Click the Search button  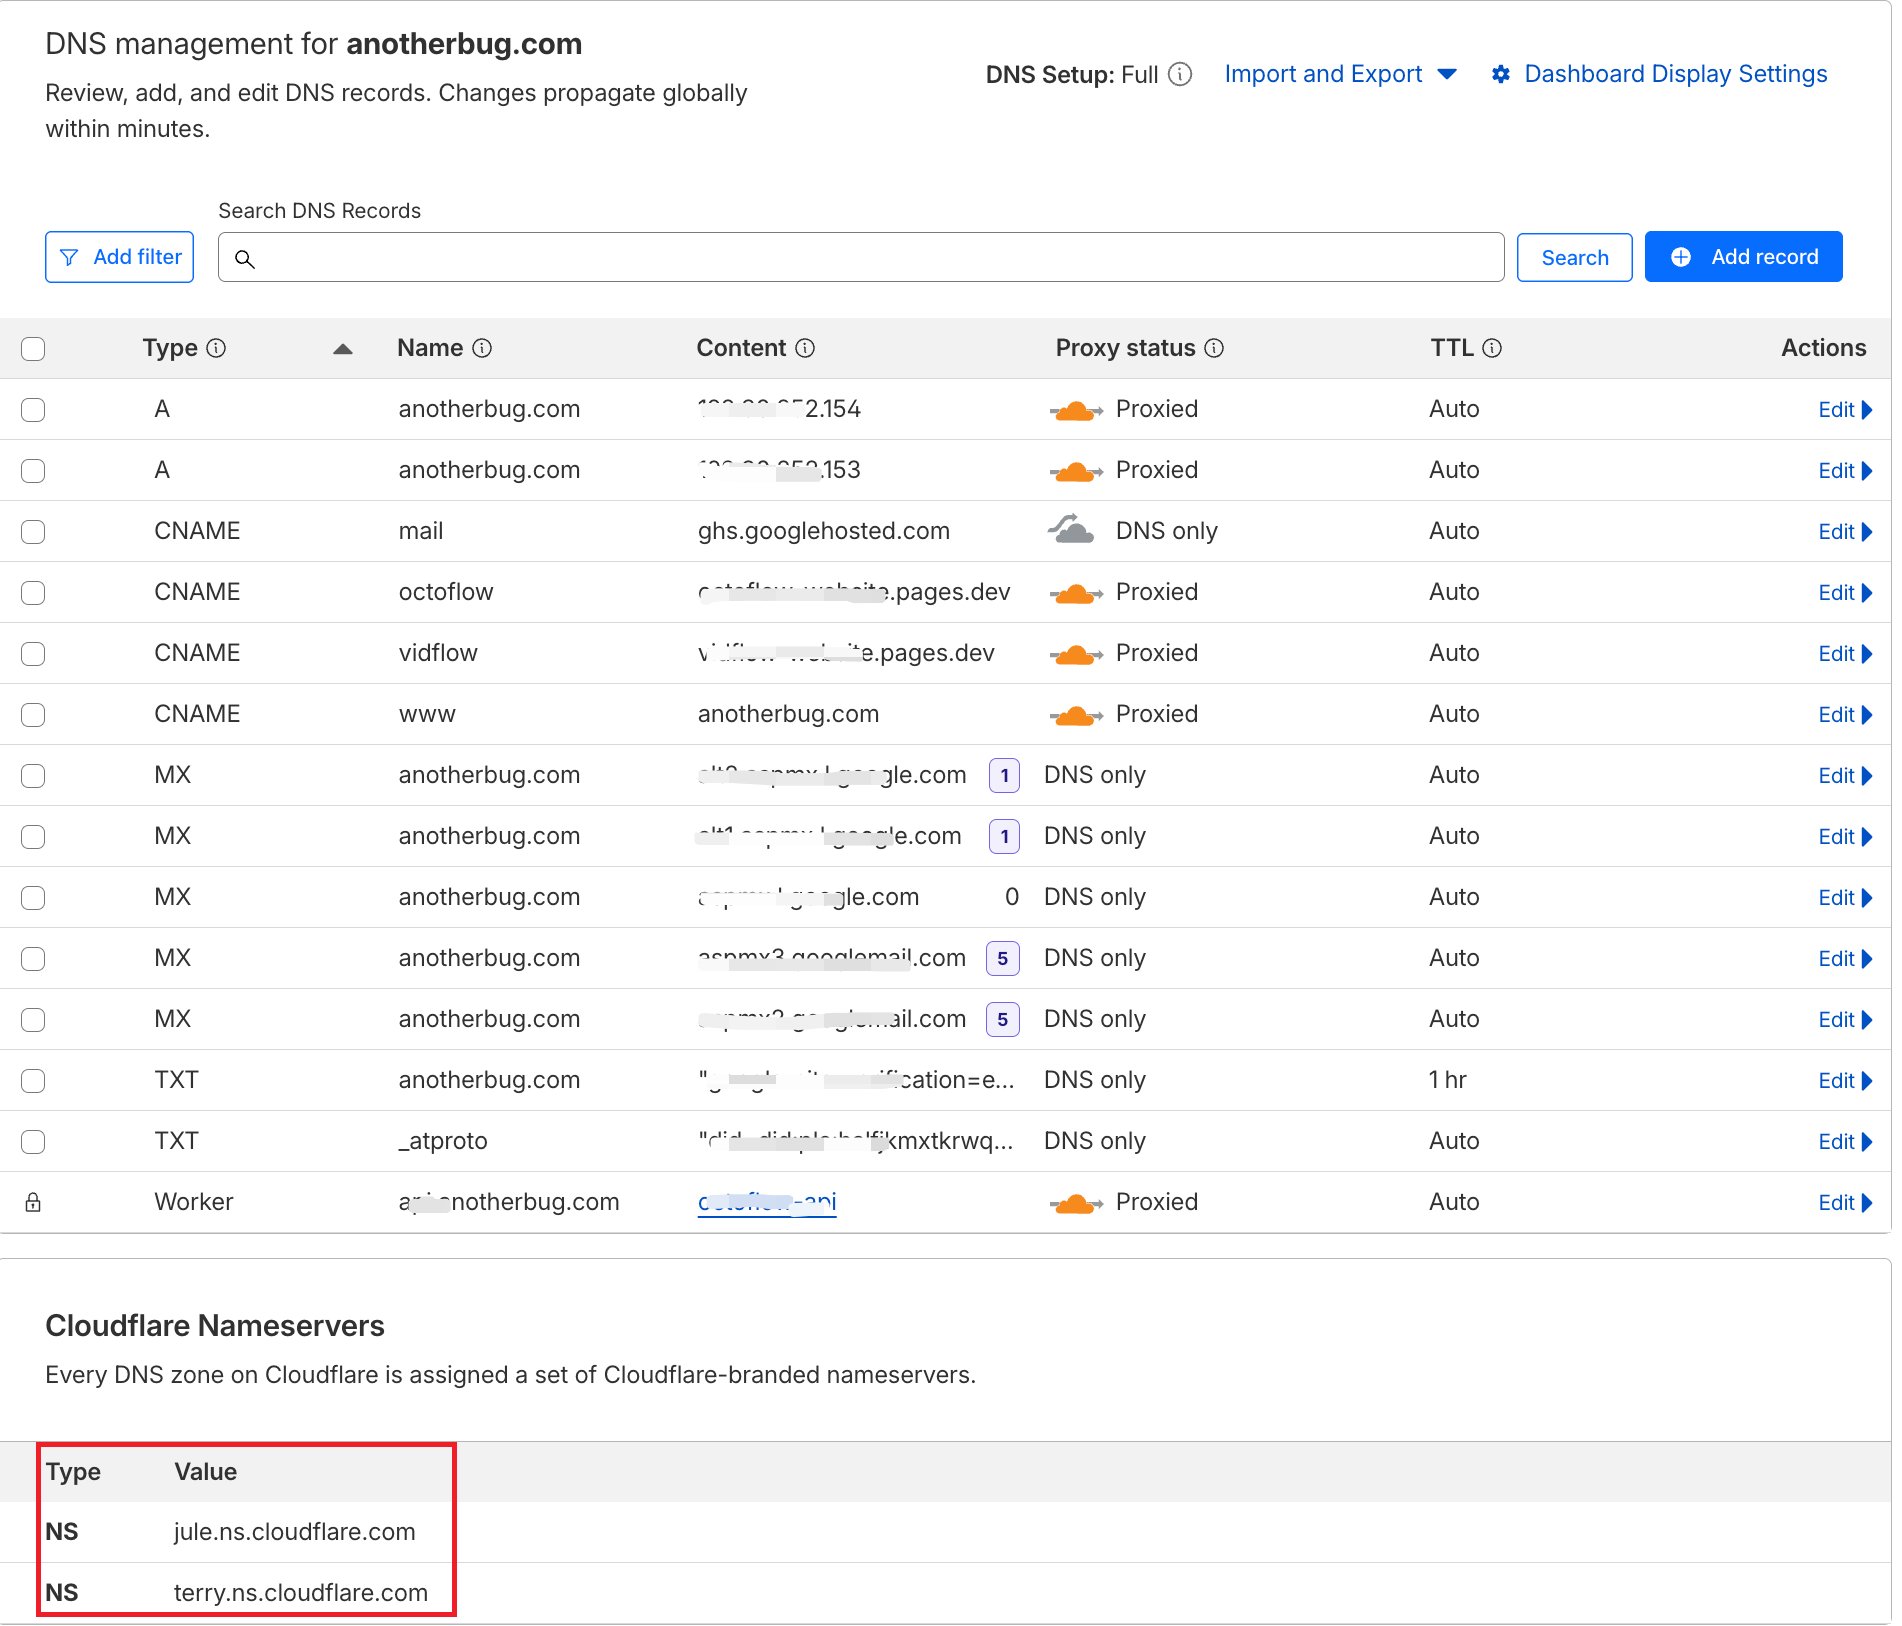pyautogui.click(x=1574, y=258)
